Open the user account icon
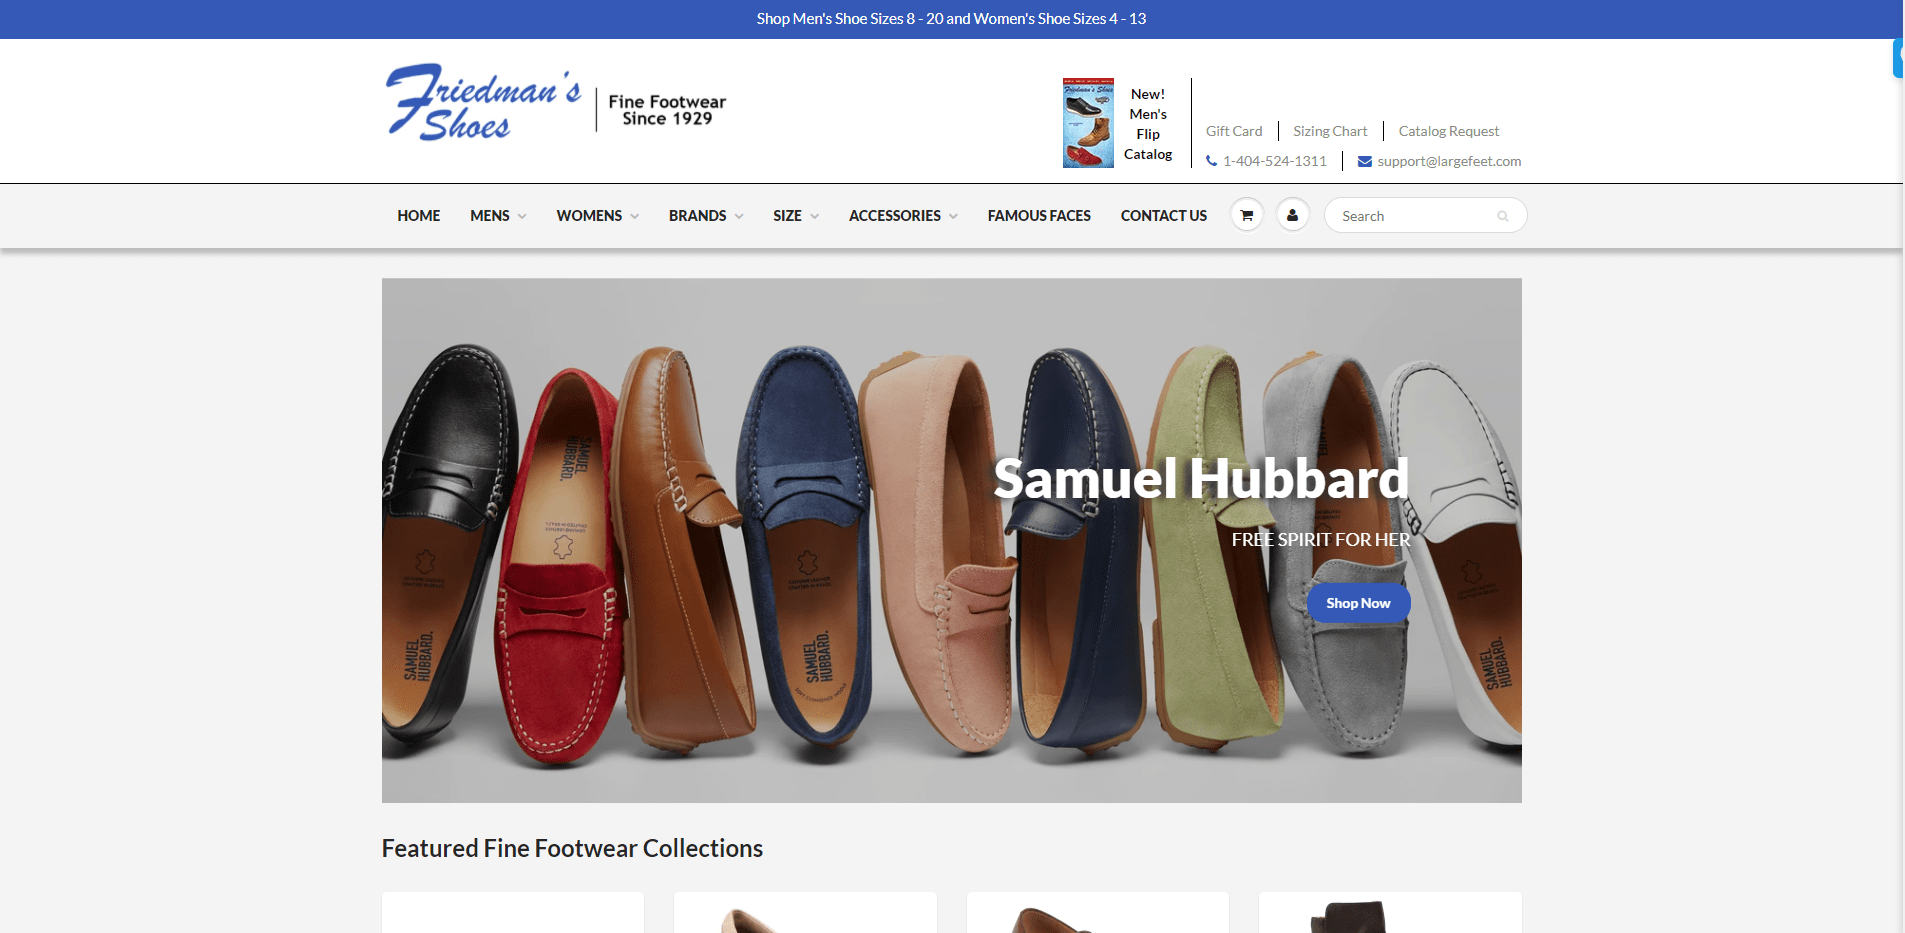The width and height of the screenshot is (1905, 933). tap(1293, 215)
